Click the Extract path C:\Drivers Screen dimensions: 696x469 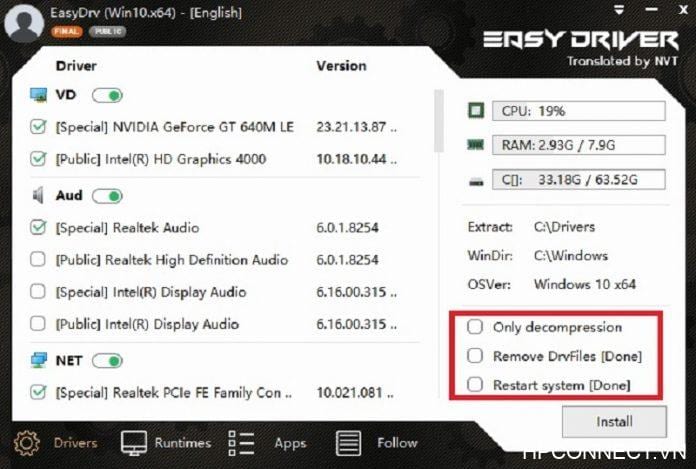[x=564, y=227]
